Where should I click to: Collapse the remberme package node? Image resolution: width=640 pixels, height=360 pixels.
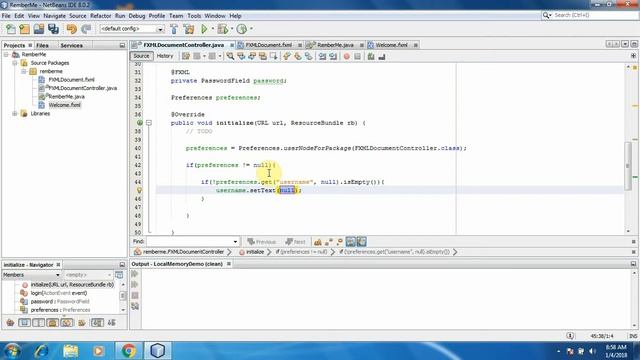pos(24,71)
